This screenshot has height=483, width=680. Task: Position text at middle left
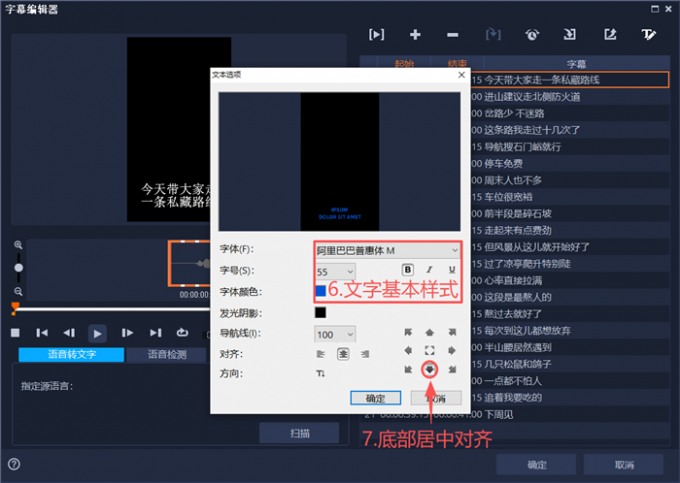point(408,350)
